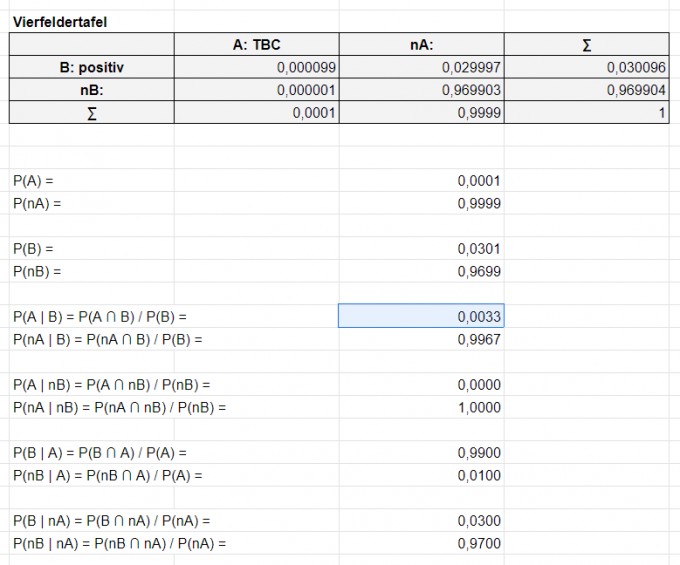680x565 pixels.
Task: Select the Σ row label cell
Action: tap(91, 113)
